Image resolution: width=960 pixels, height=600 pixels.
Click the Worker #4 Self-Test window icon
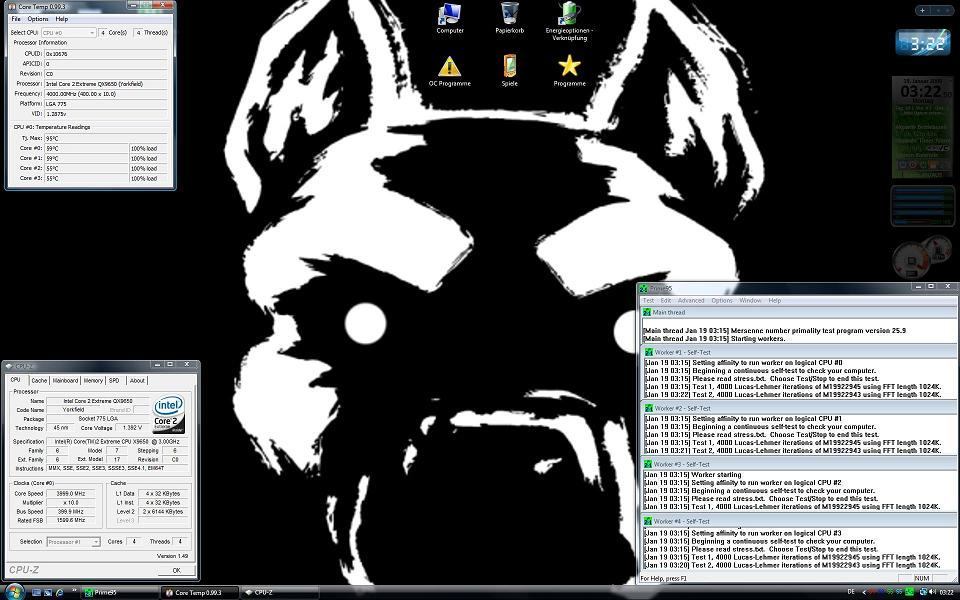649,522
